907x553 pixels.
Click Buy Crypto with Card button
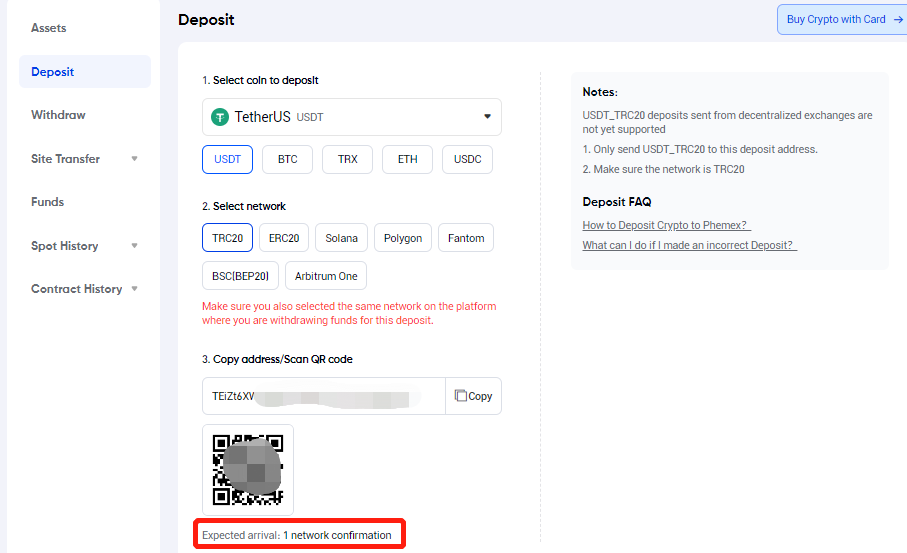click(842, 20)
